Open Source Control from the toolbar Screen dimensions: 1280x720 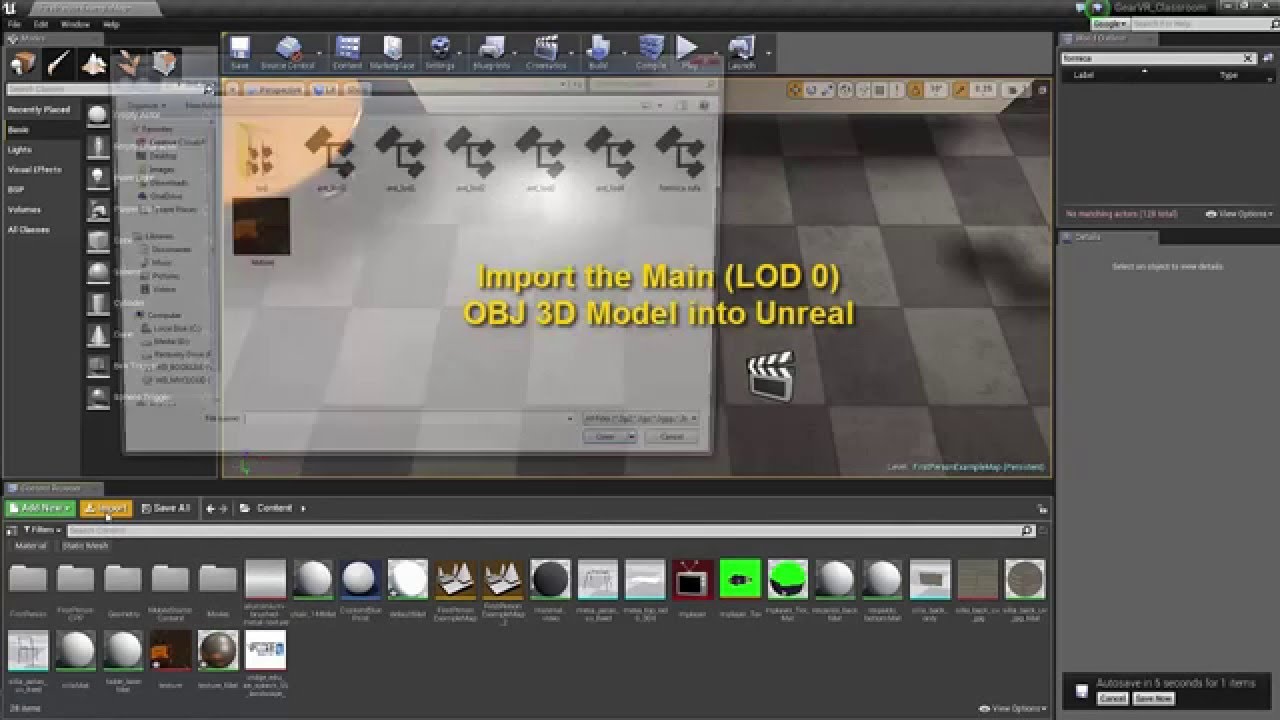tap(288, 52)
